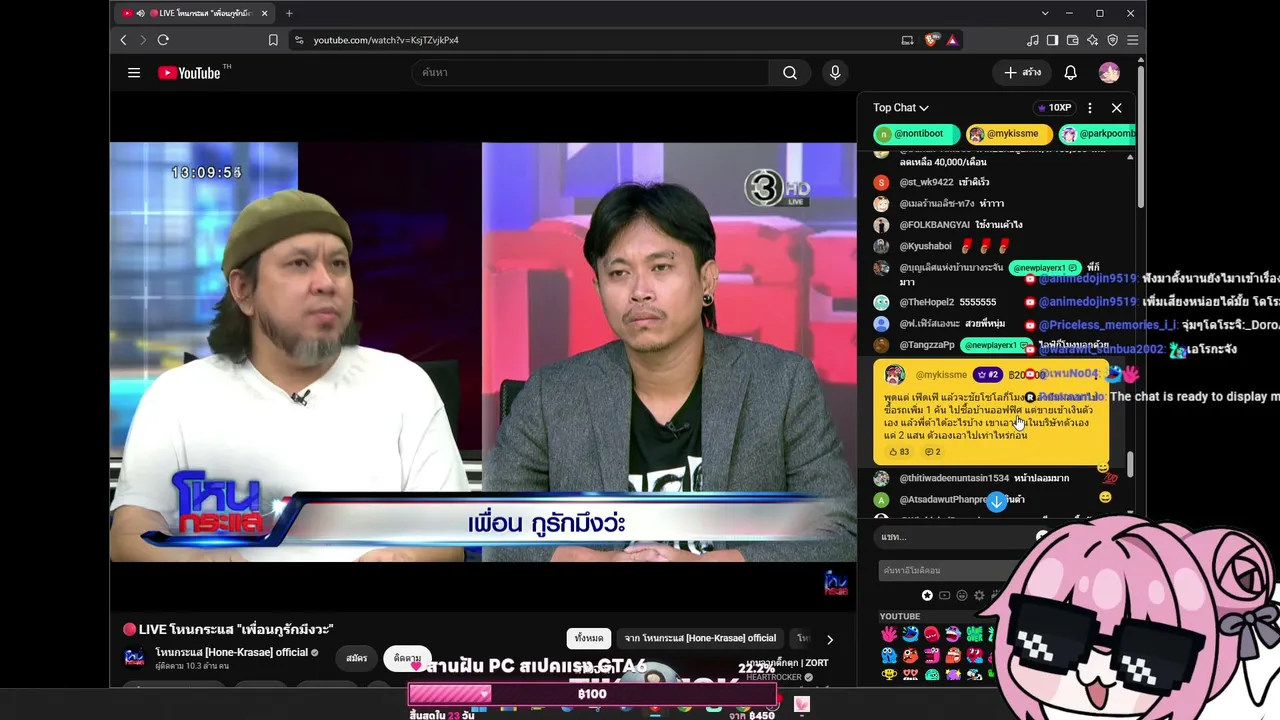Open the tab search dropdown arrow
The height and width of the screenshot is (720, 1280).
[x=1045, y=13]
